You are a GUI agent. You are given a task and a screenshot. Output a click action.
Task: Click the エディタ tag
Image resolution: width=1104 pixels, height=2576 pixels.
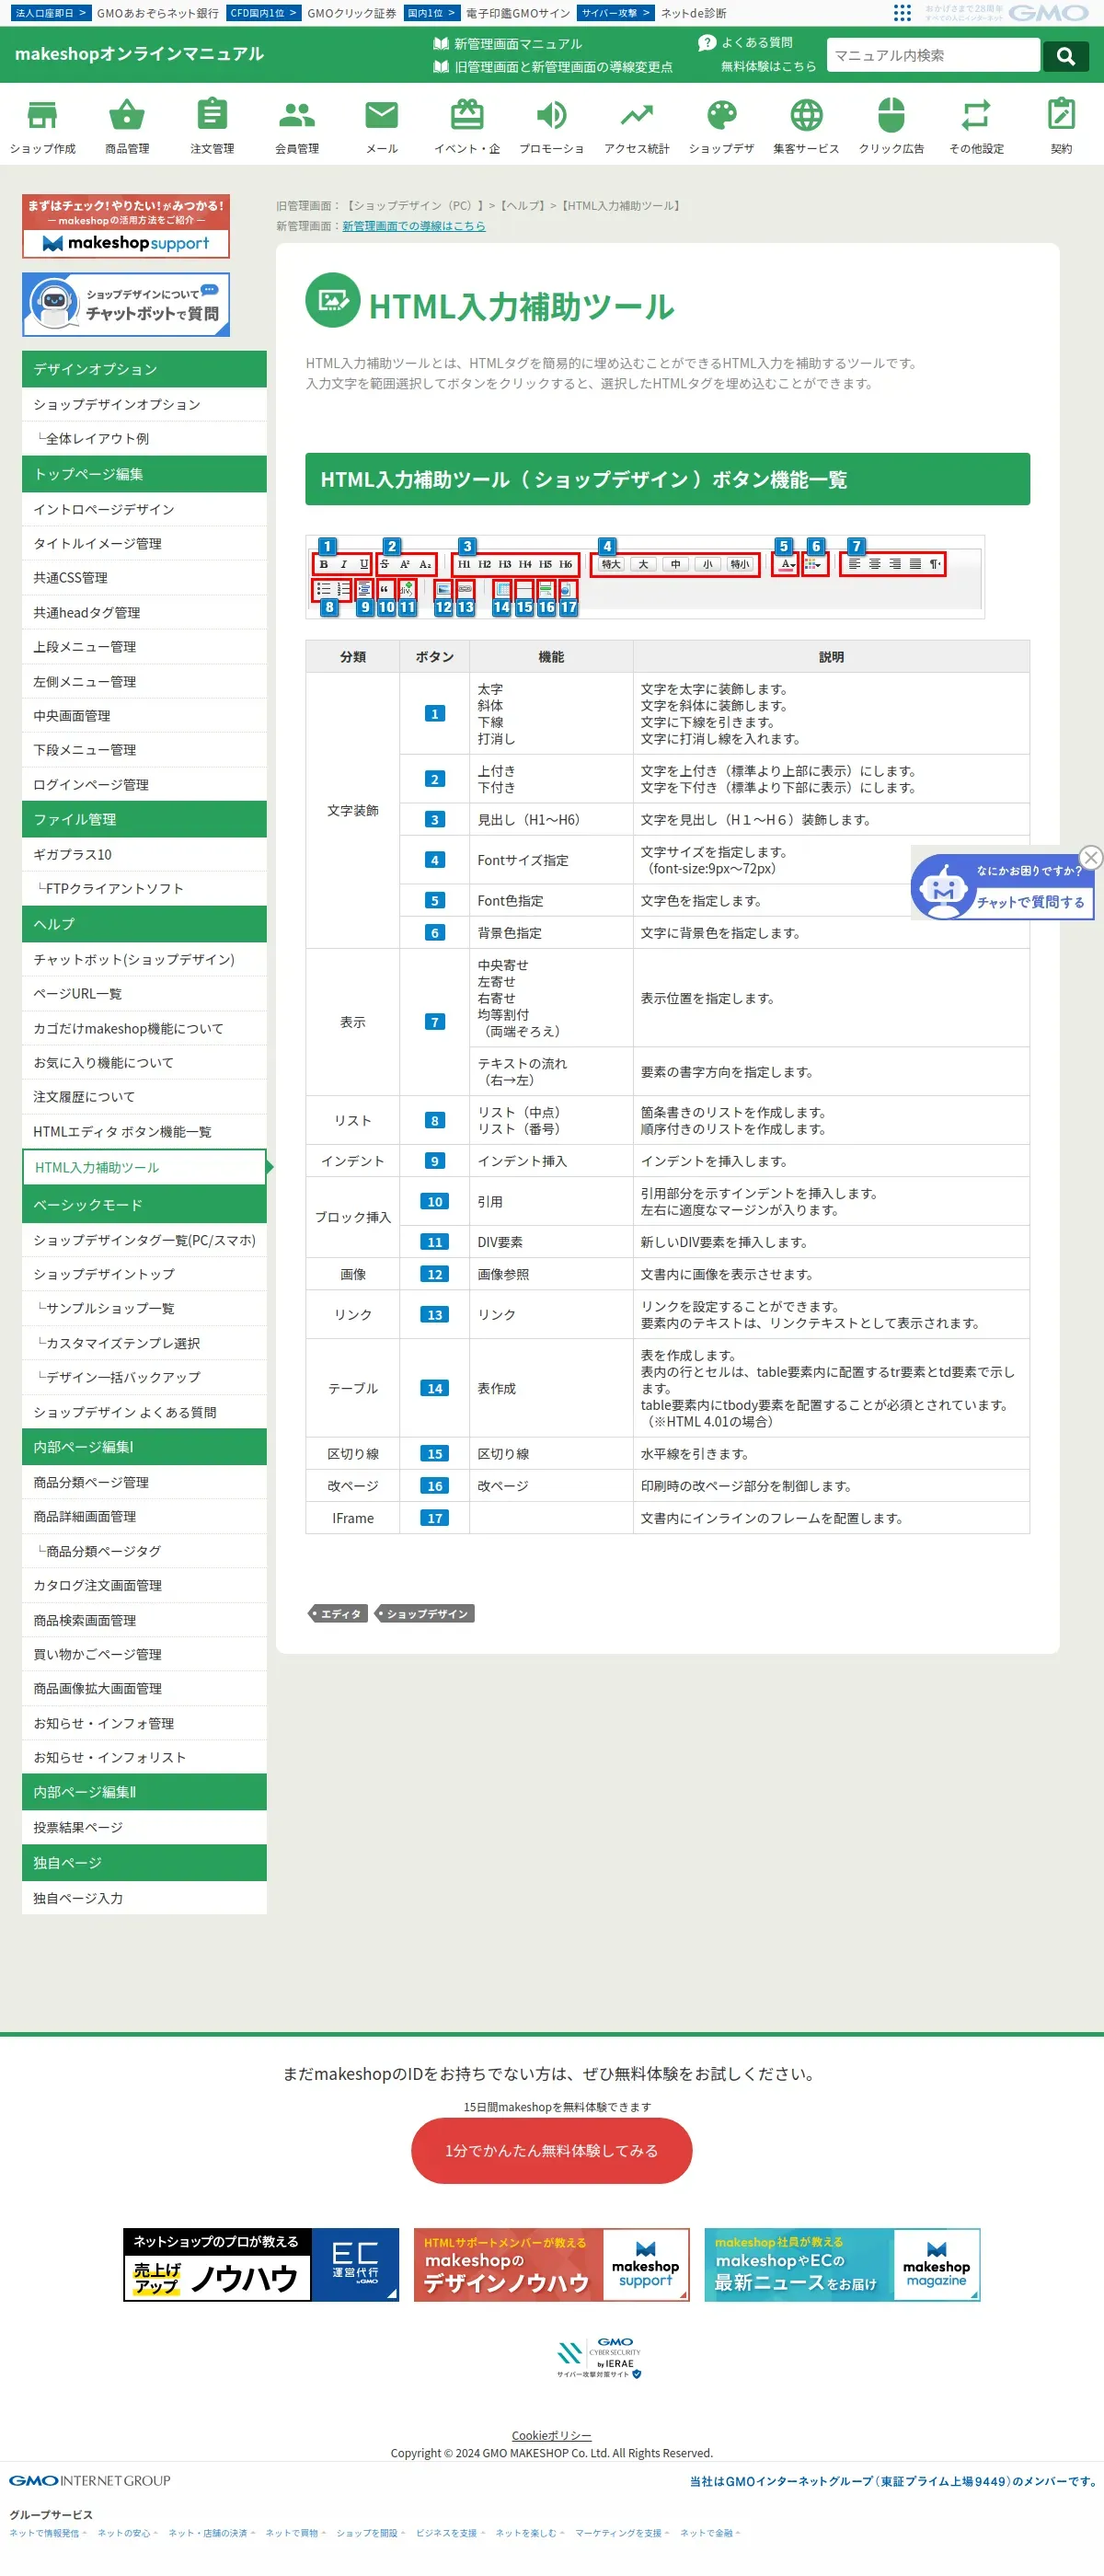coord(337,1614)
